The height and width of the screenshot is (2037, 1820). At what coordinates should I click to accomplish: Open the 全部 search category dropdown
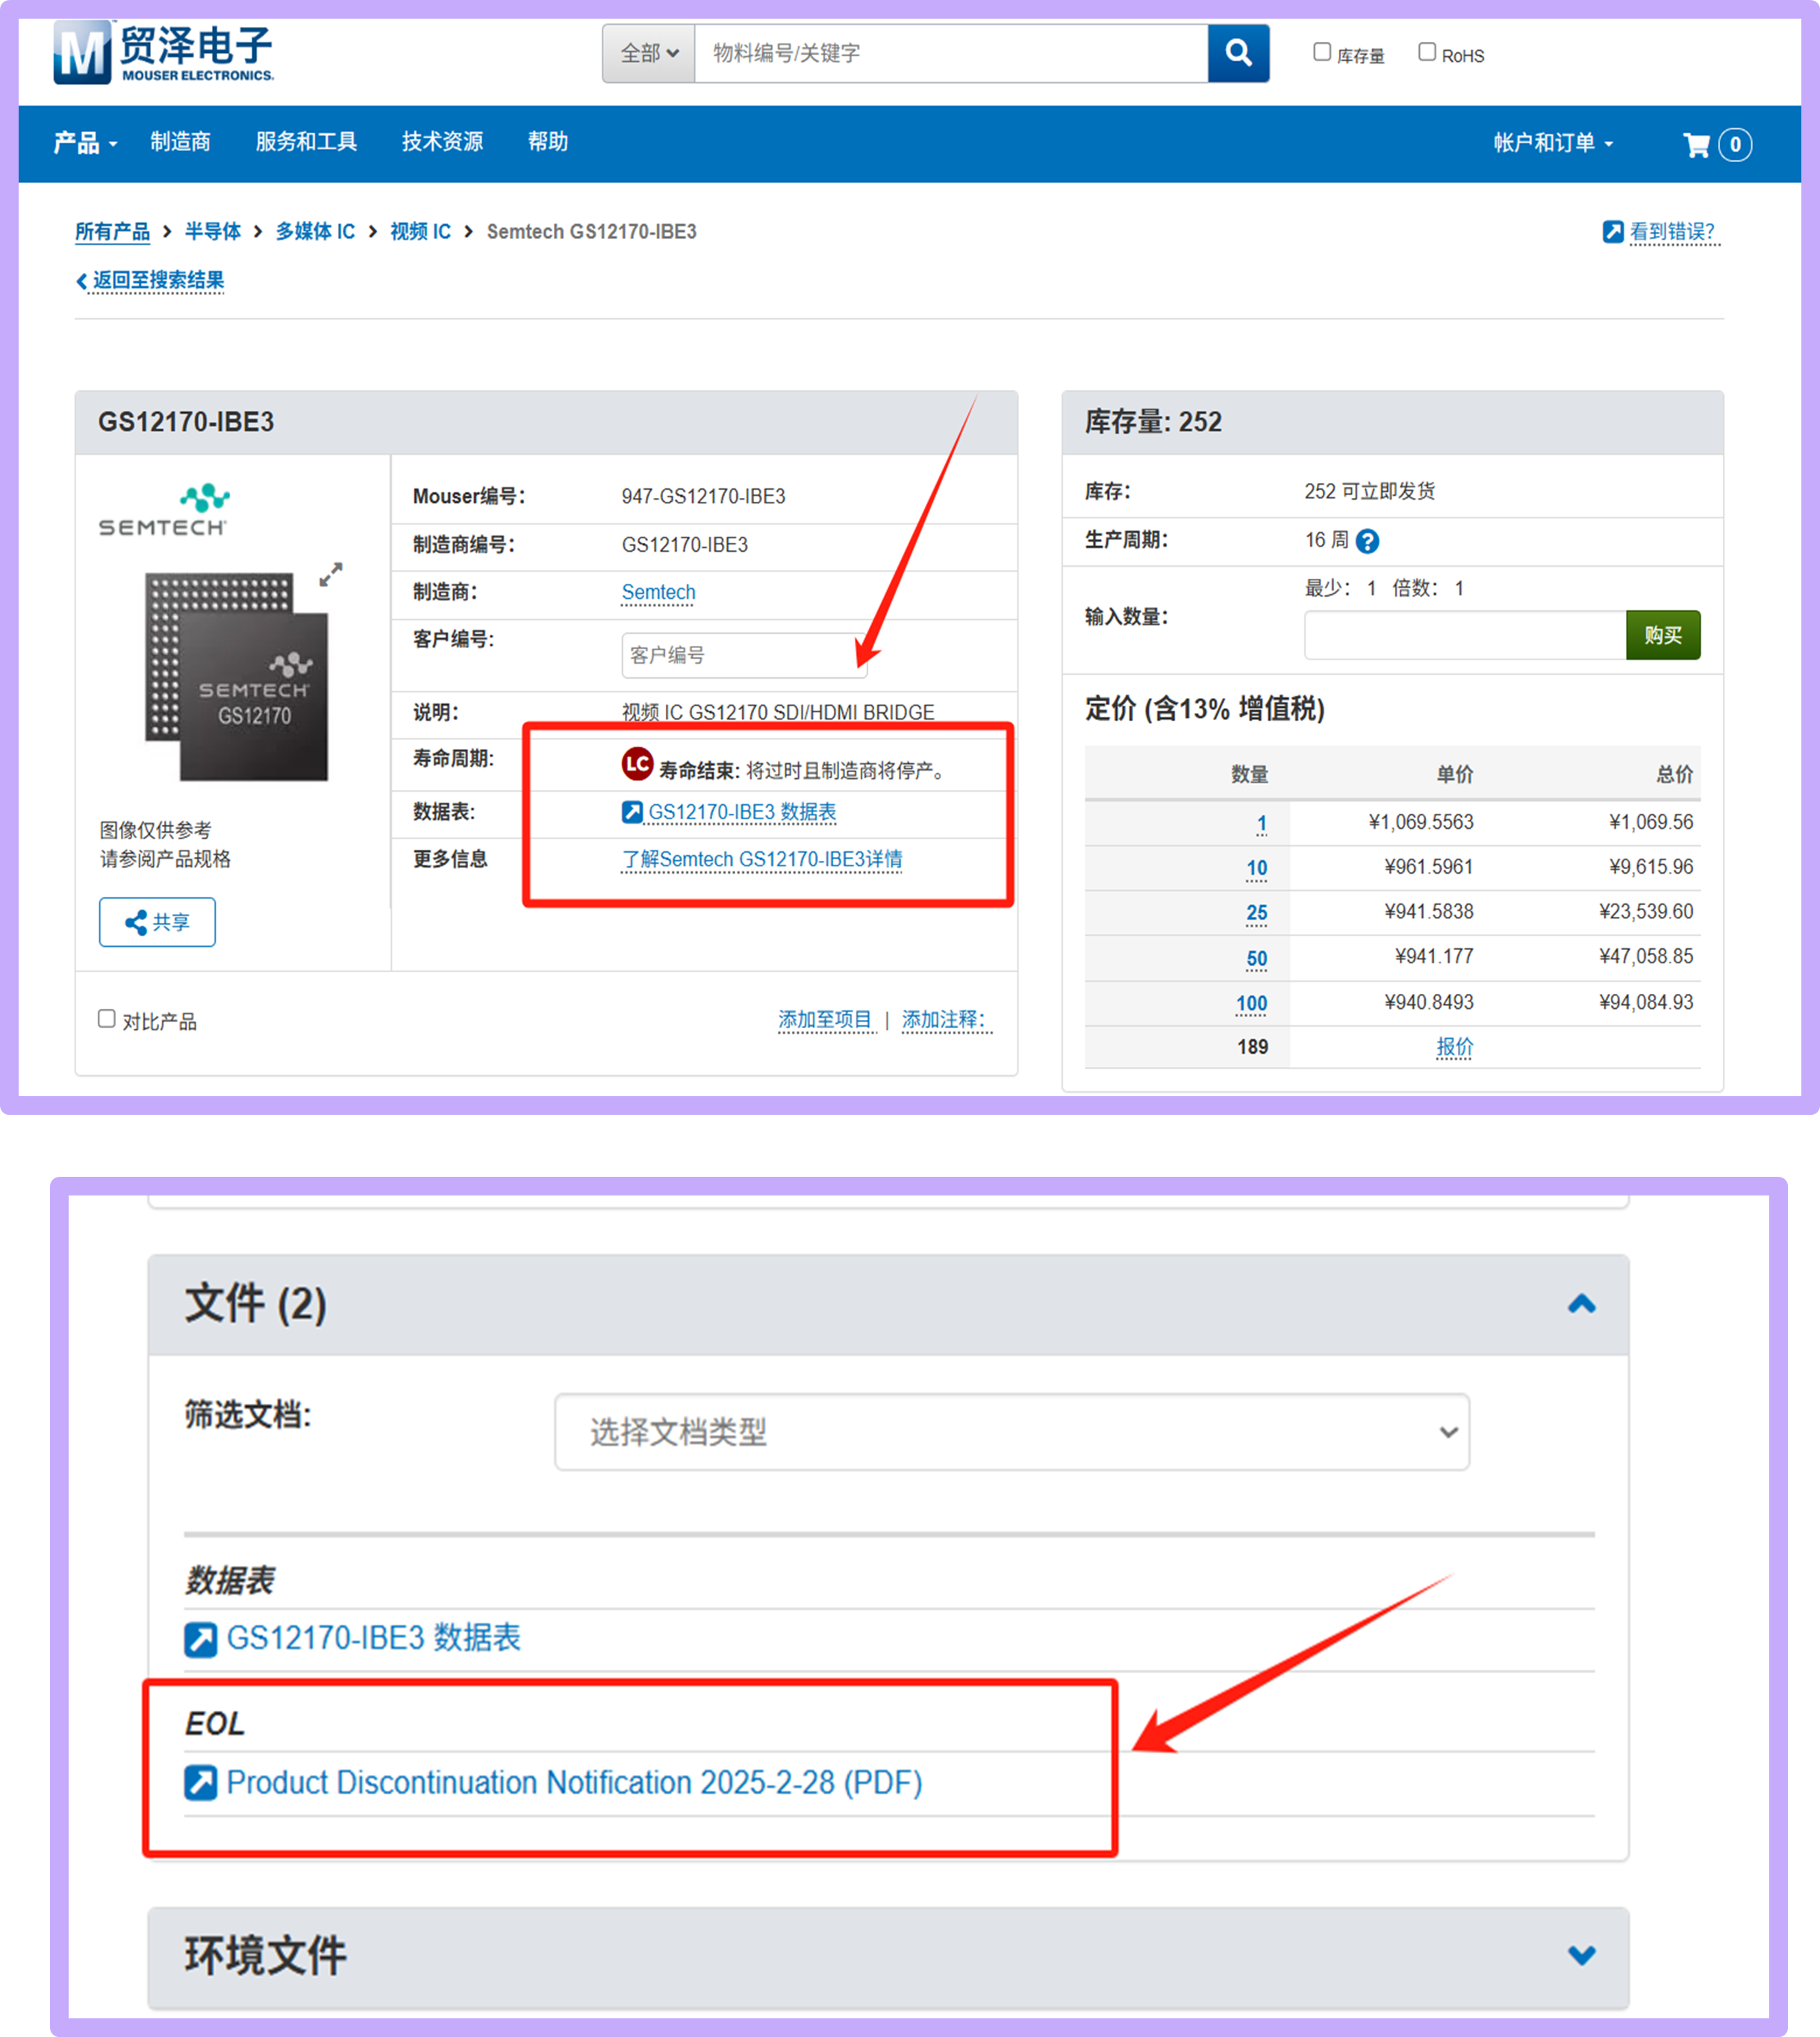pos(649,53)
